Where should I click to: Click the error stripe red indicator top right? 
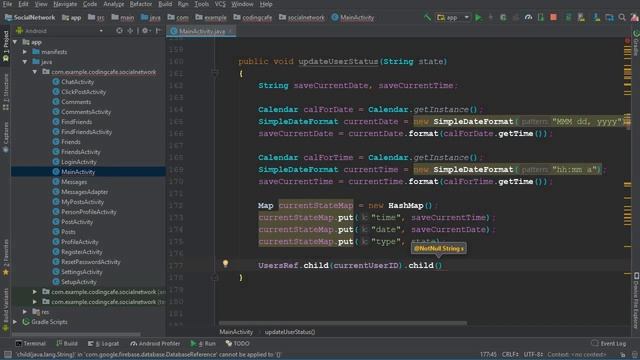[x=627, y=40]
